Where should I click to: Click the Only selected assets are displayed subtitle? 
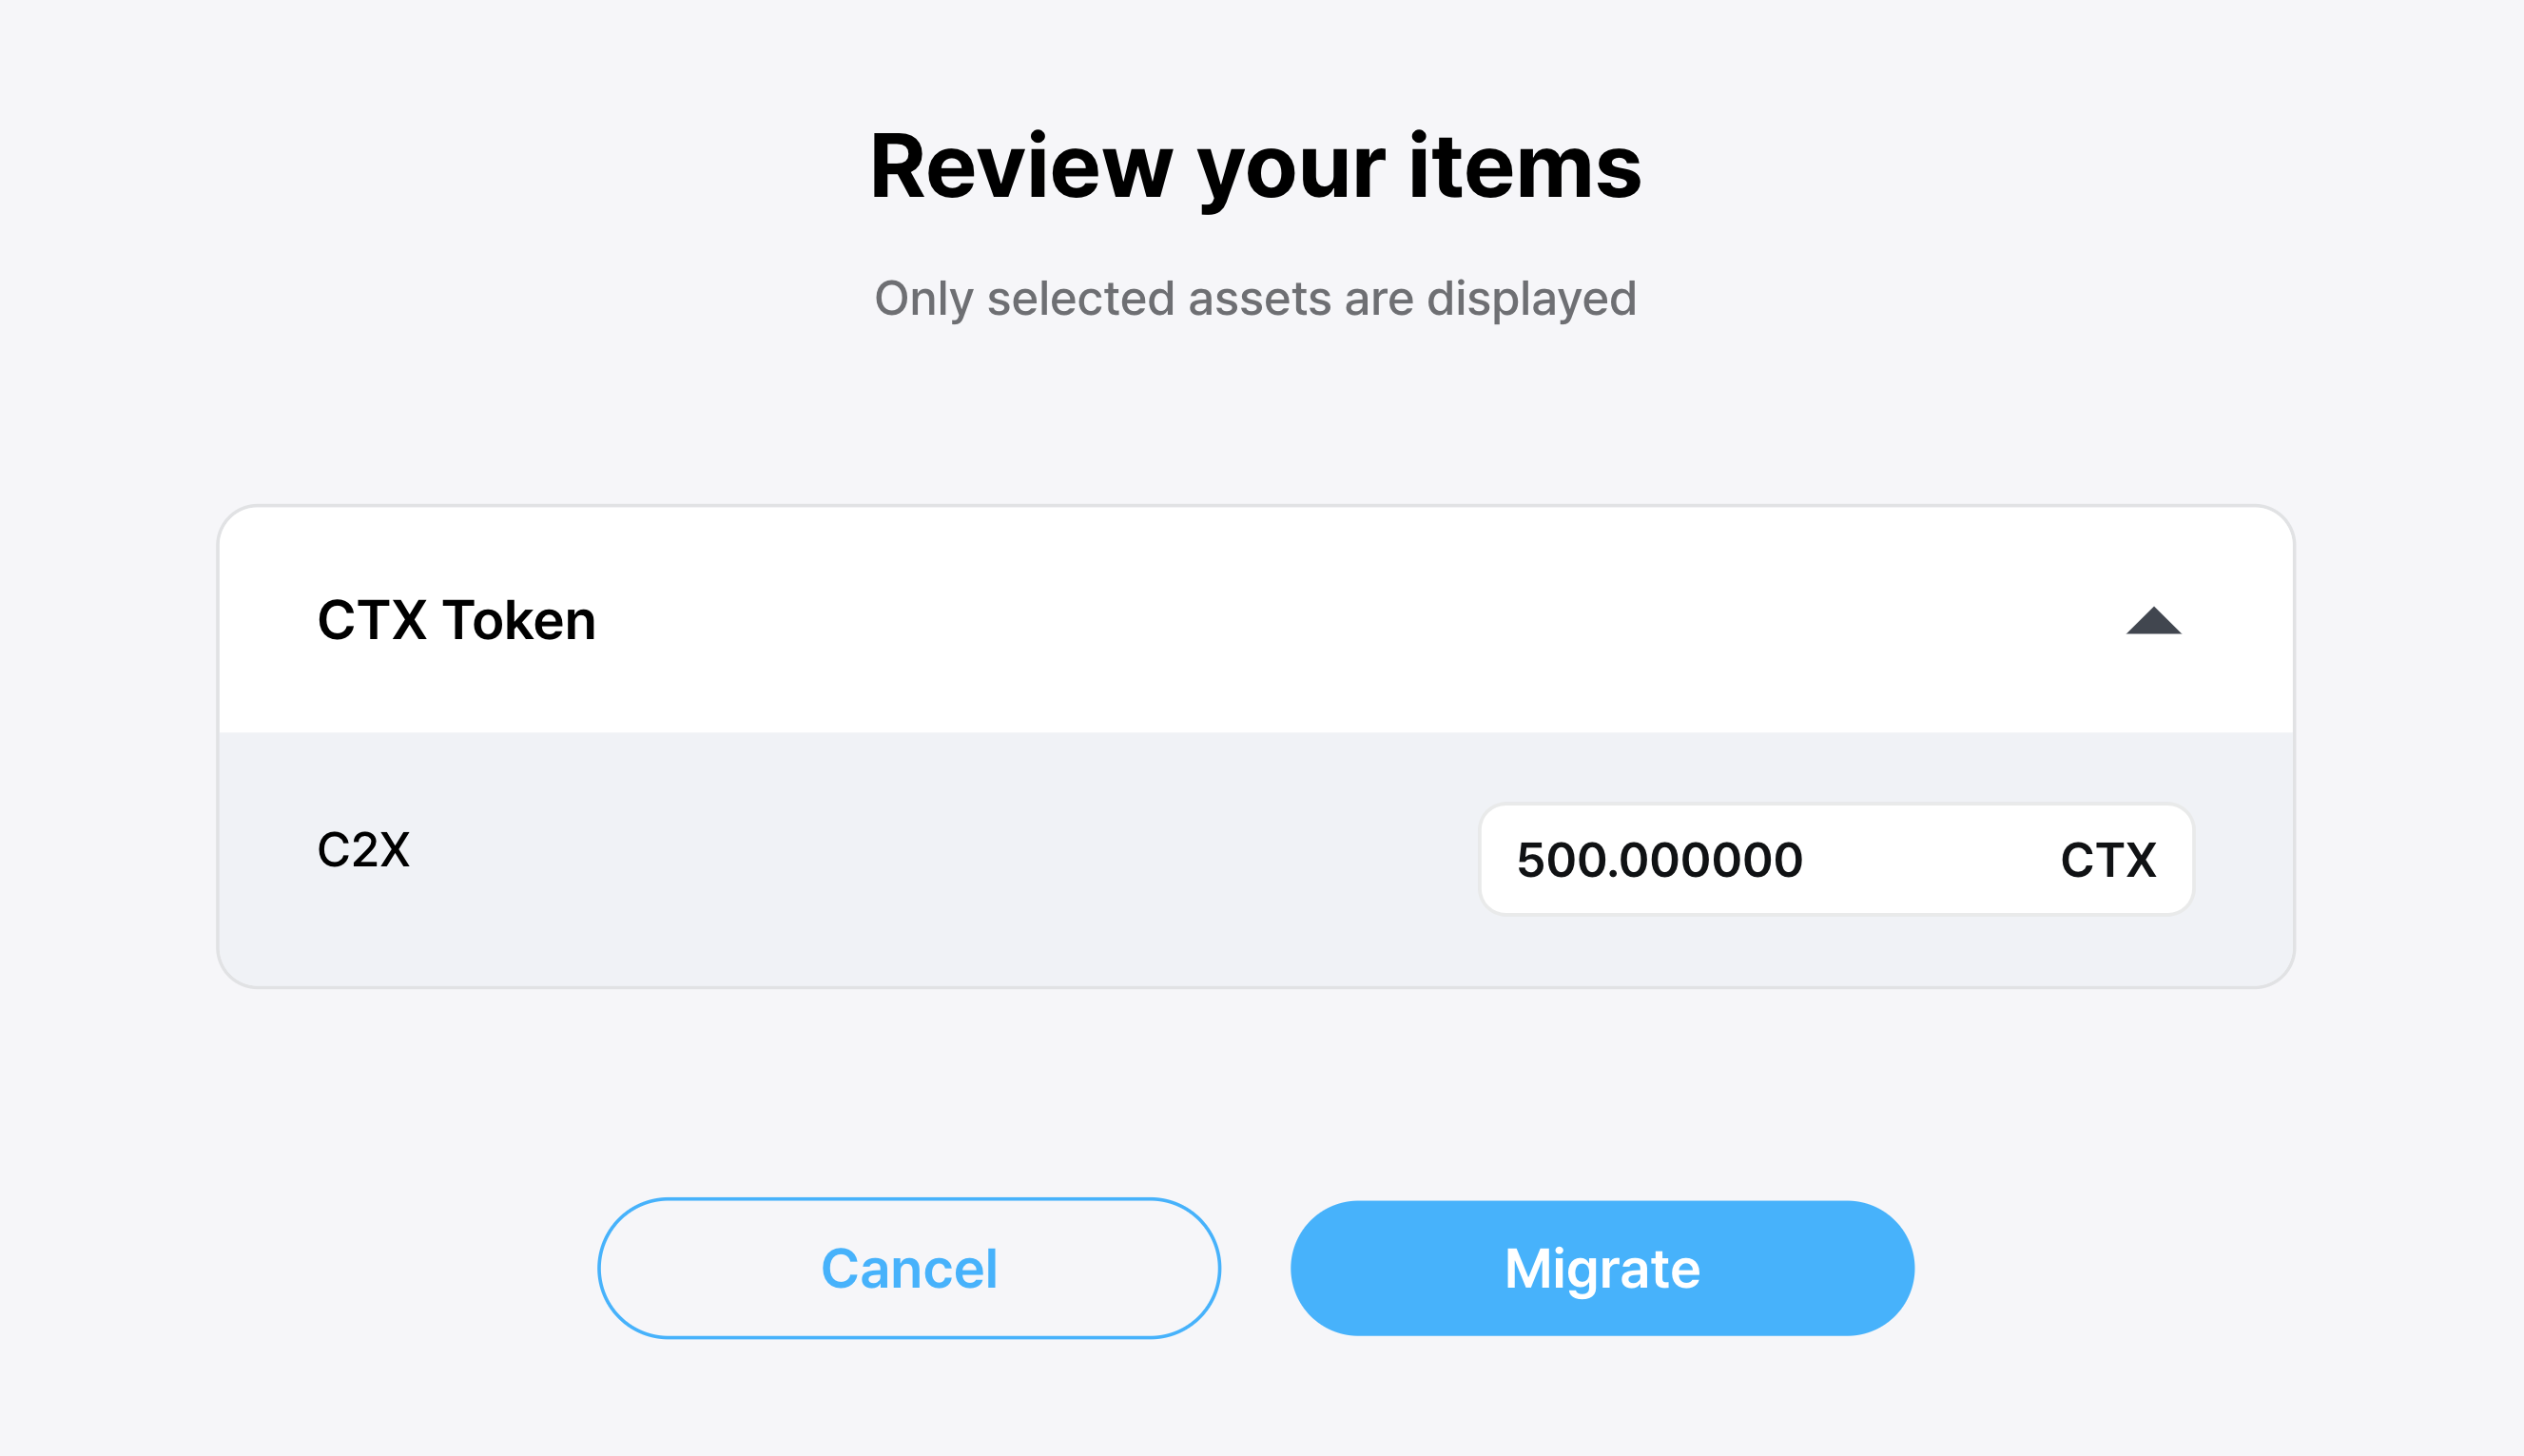[1255, 298]
